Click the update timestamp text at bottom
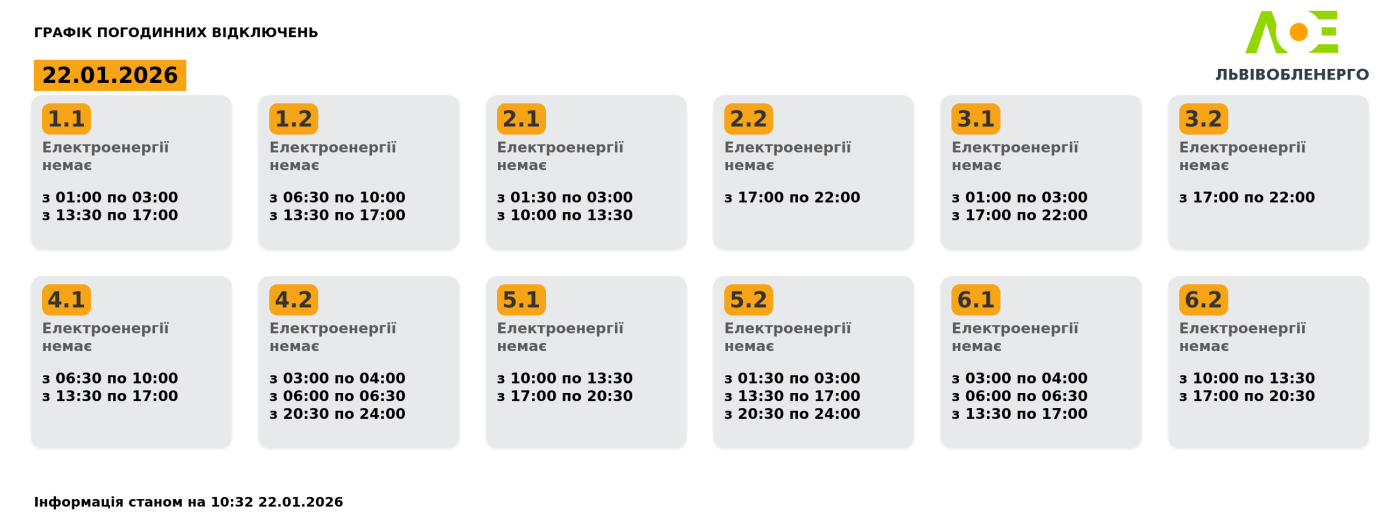The width and height of the screenshot is (1400, 526). (188, 502)
